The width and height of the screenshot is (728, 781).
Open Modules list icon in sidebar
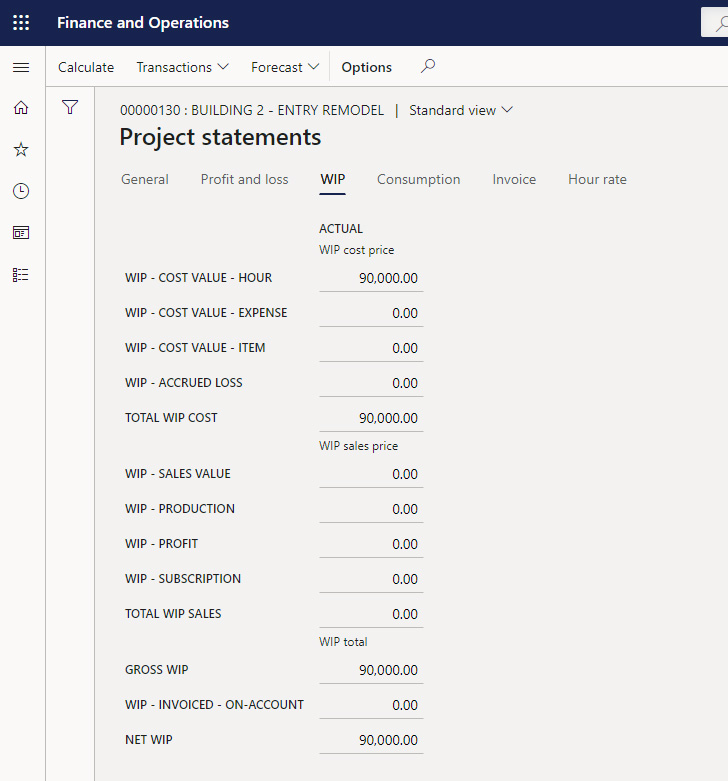21,274
